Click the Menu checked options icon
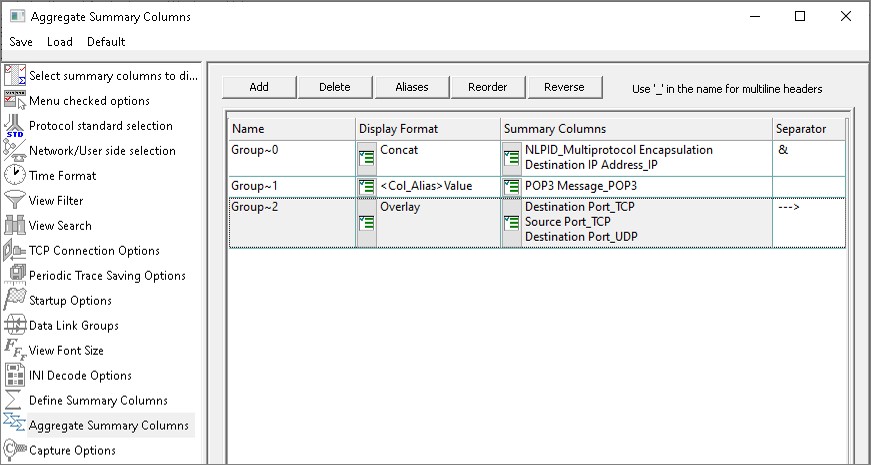The image size is (871, 465). 15,101
